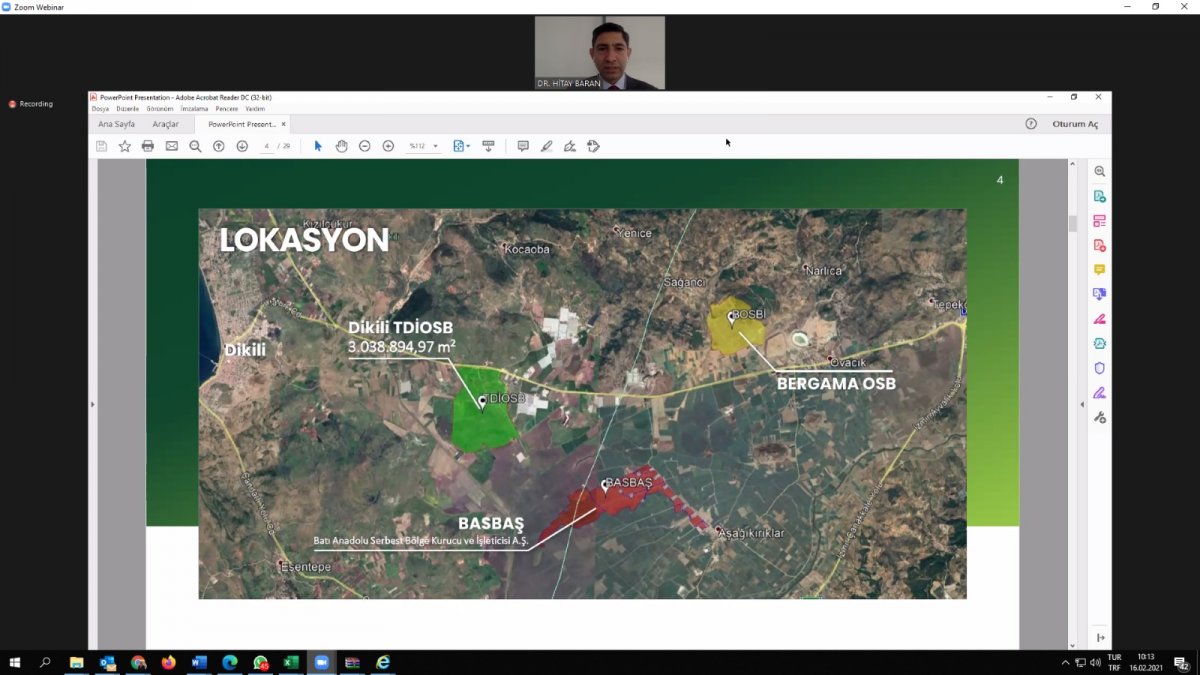
Task: Click the scroll down arrow of the document
Action: coord(1073,645)
